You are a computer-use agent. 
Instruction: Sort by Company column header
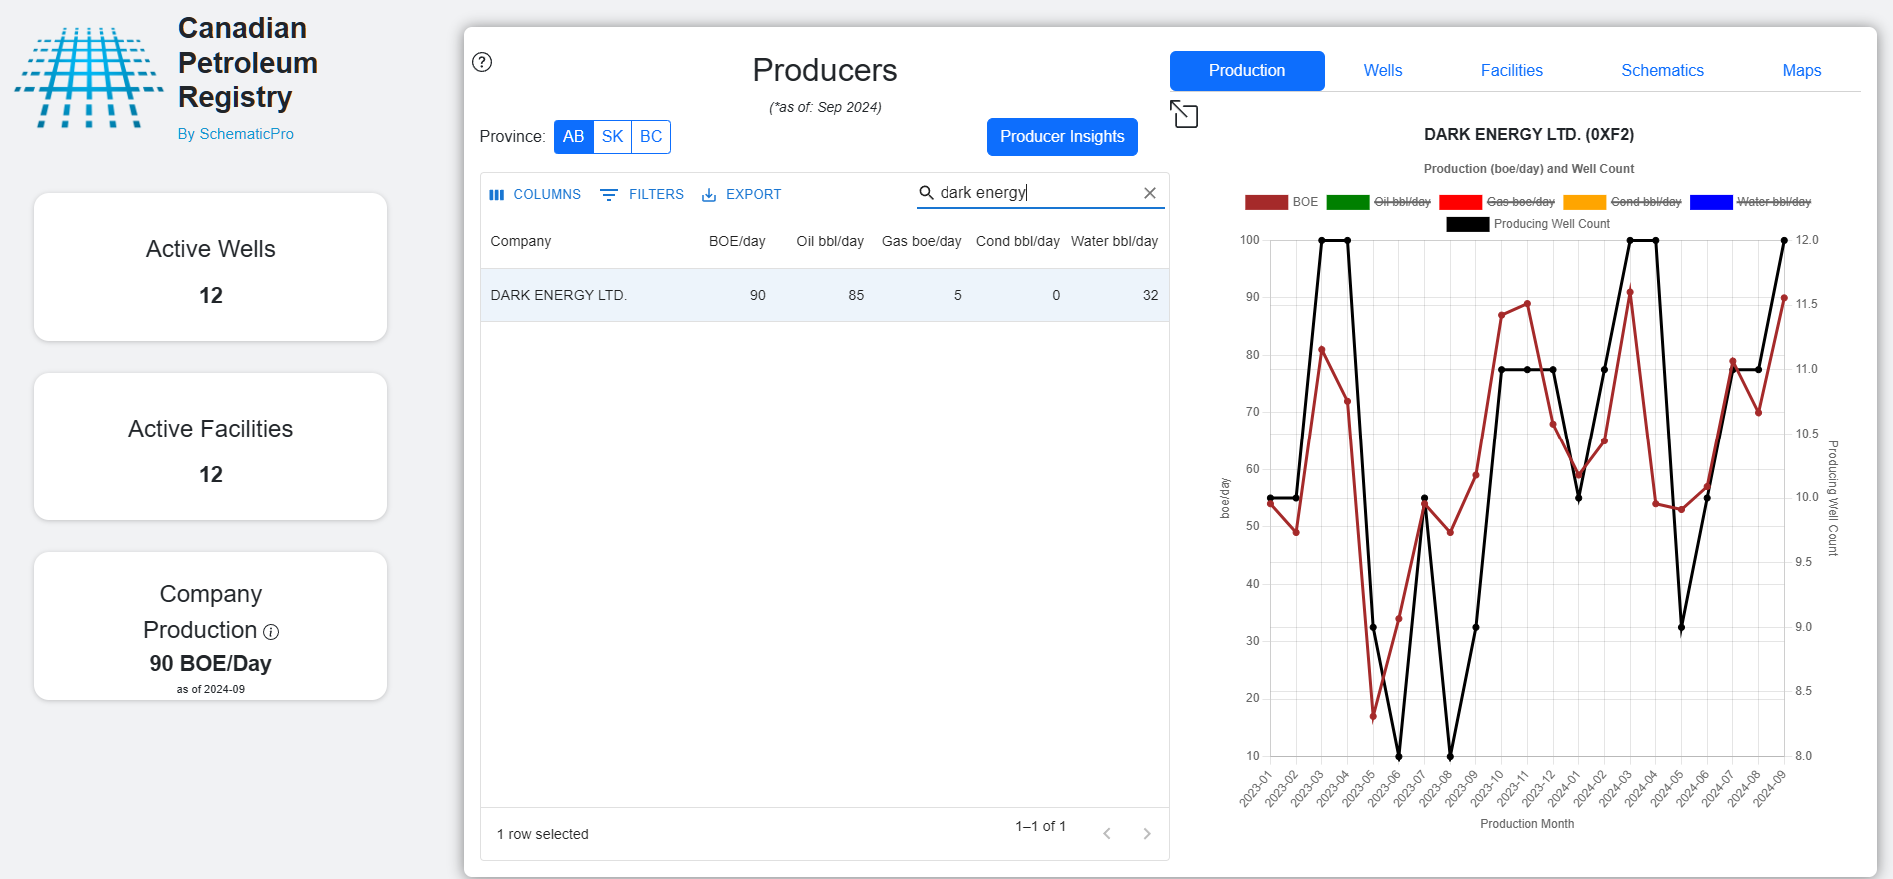point(521,241)
